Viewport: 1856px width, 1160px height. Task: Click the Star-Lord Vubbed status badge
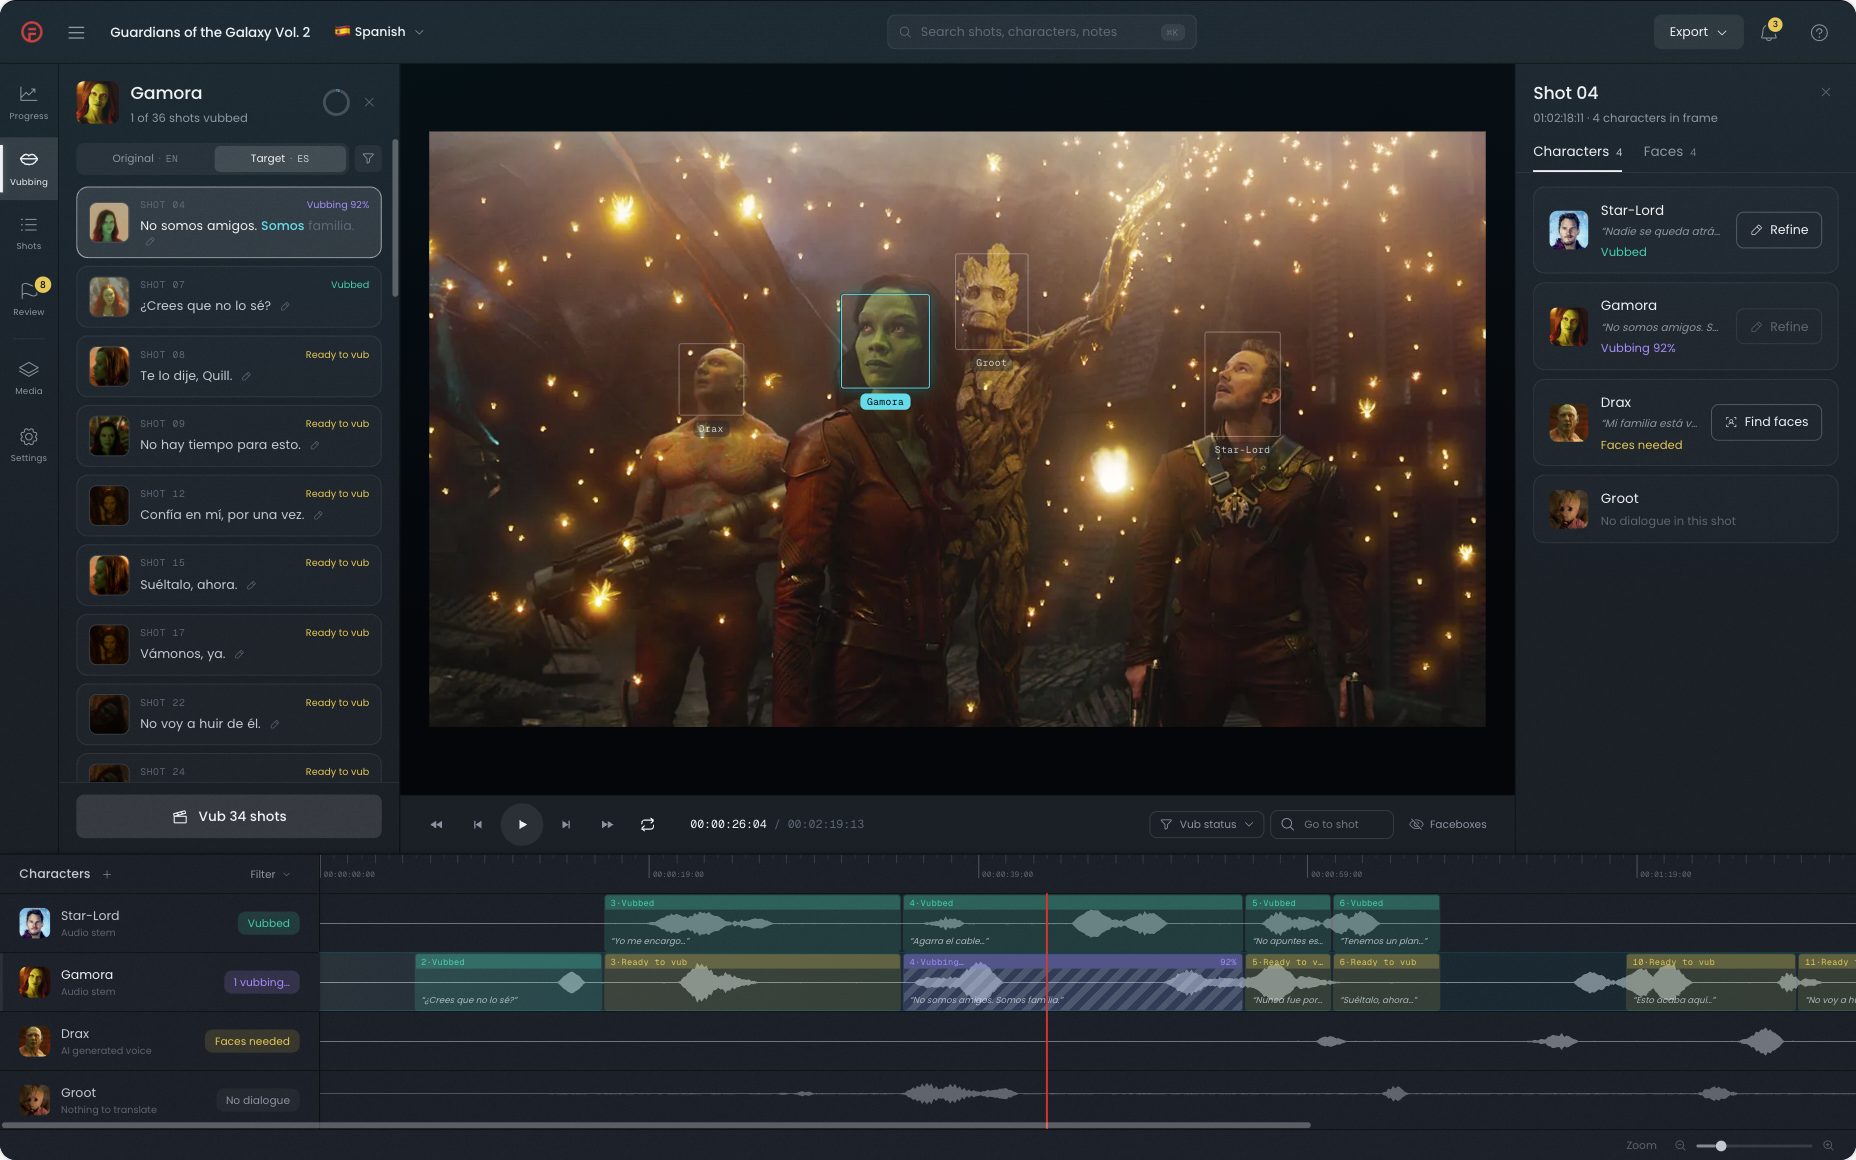click(x=268, y=923)
